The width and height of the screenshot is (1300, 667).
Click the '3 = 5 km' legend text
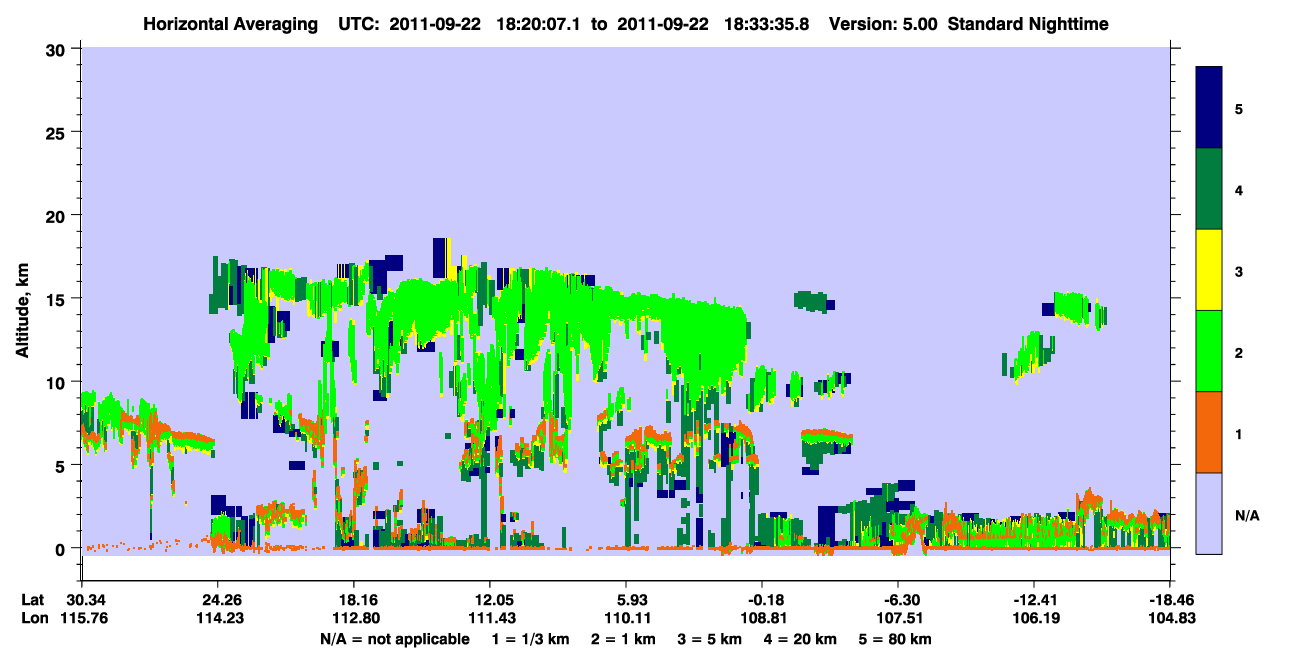[711, 639]
